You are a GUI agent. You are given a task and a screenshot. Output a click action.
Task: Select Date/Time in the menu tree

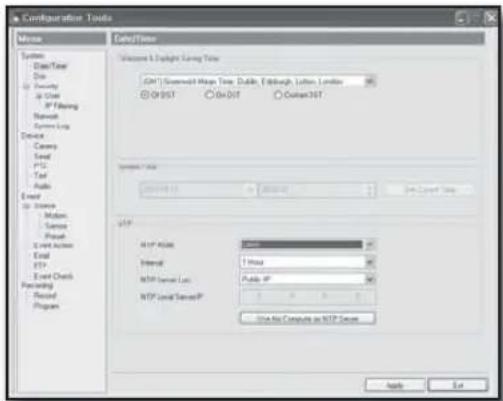click(x=50, y=66)
